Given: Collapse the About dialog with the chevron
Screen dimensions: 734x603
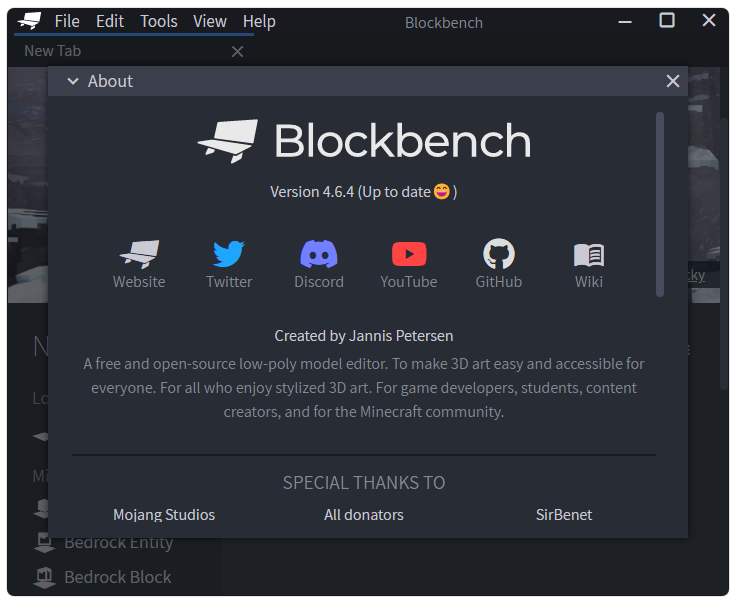Looking at the screenshot, I should (x=73, y=81).
